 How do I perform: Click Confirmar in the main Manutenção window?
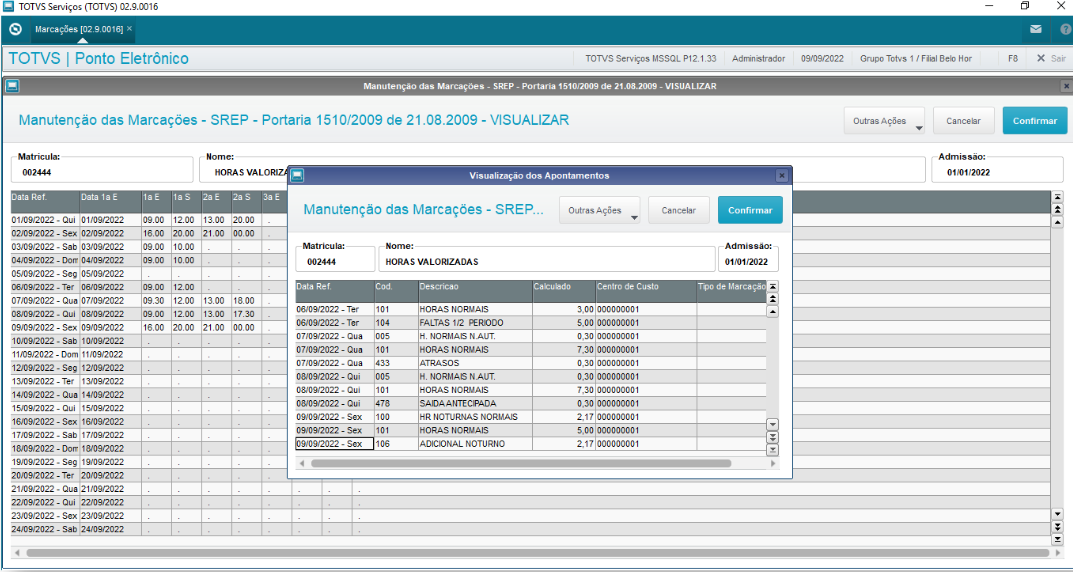click(1035, 120)
